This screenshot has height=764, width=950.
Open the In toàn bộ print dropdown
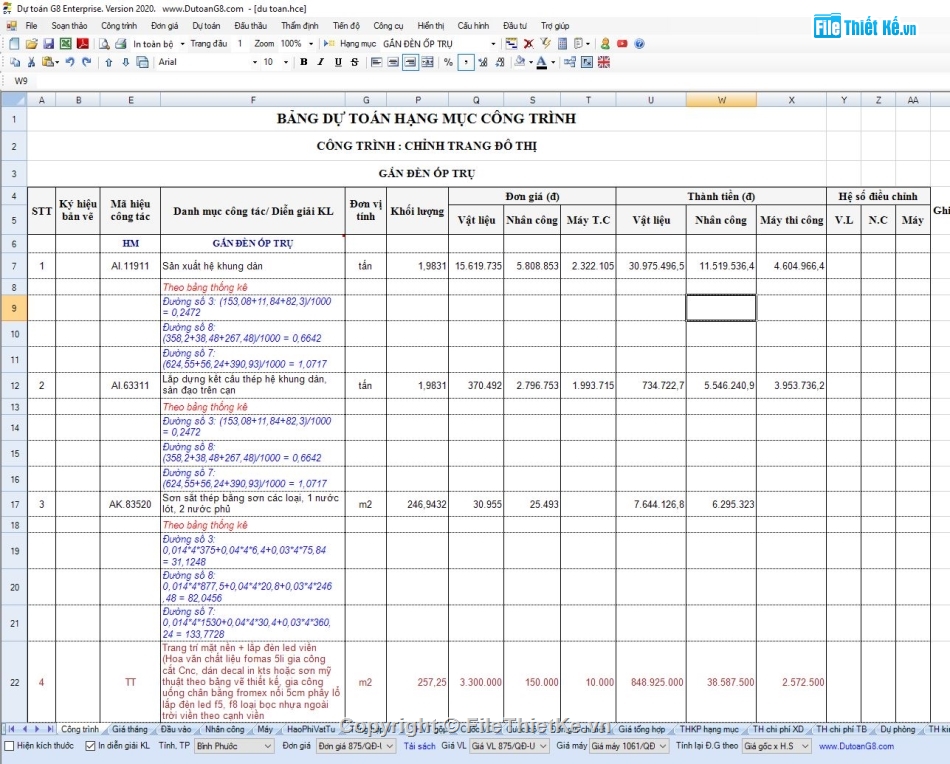[x=182, y=44]
